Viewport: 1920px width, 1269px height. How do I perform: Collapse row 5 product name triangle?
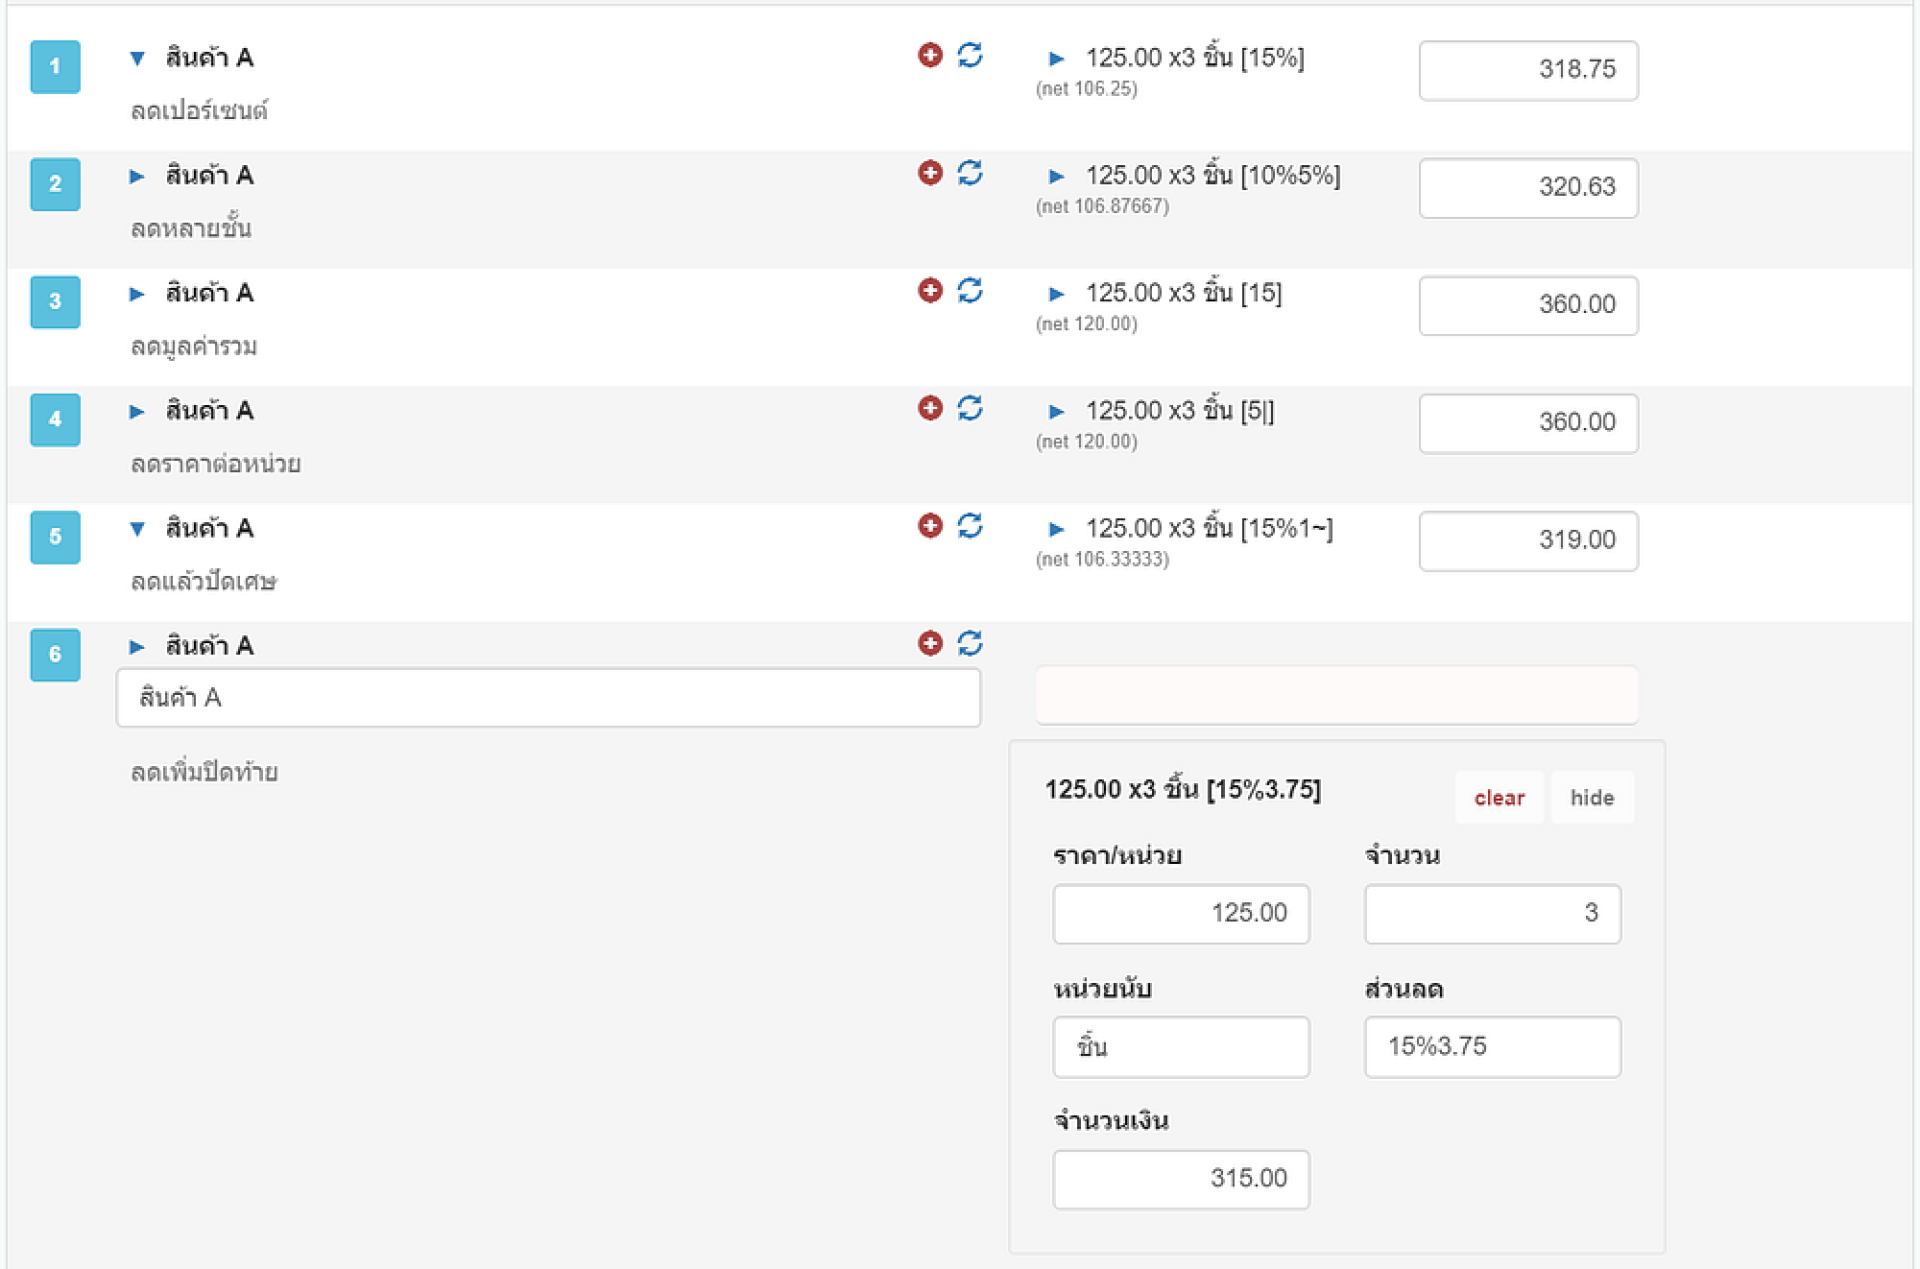point(138,528)
